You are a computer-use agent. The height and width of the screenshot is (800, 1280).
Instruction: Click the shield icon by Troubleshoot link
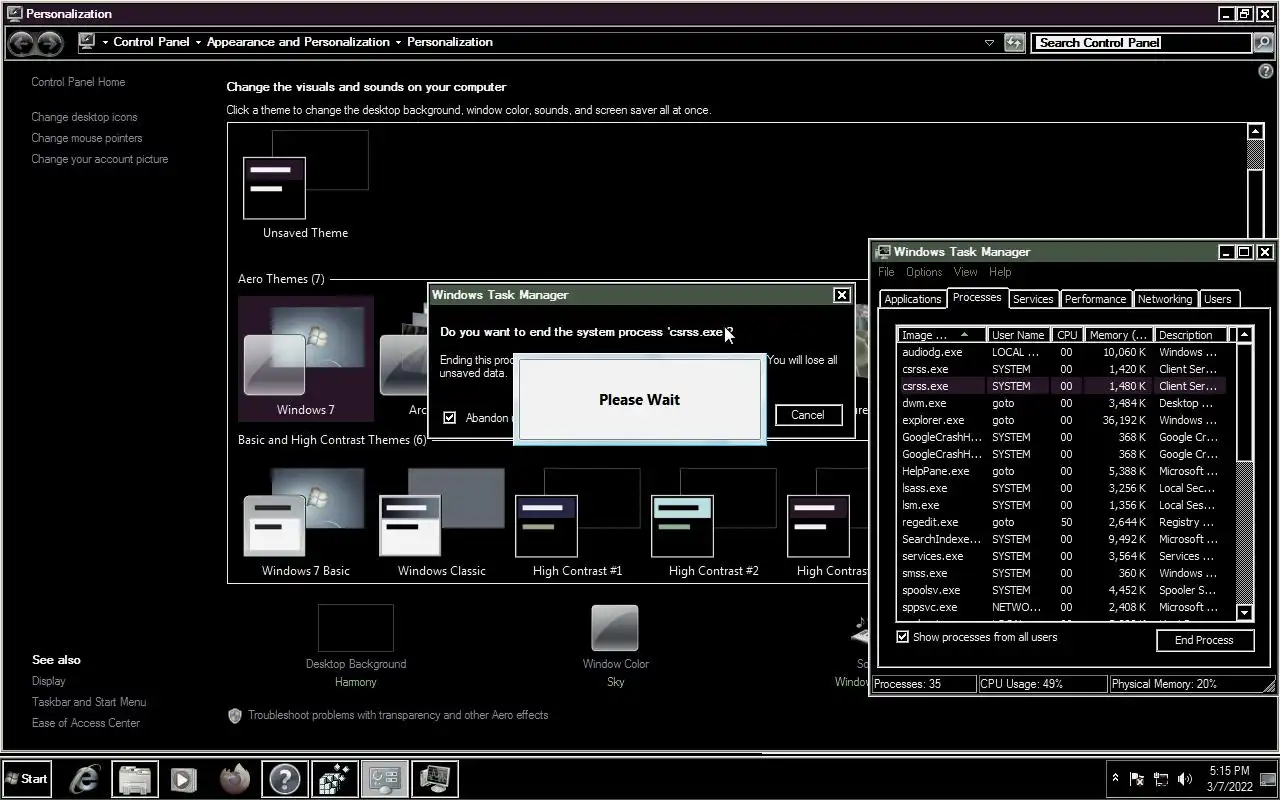click(x=235, y=715)
